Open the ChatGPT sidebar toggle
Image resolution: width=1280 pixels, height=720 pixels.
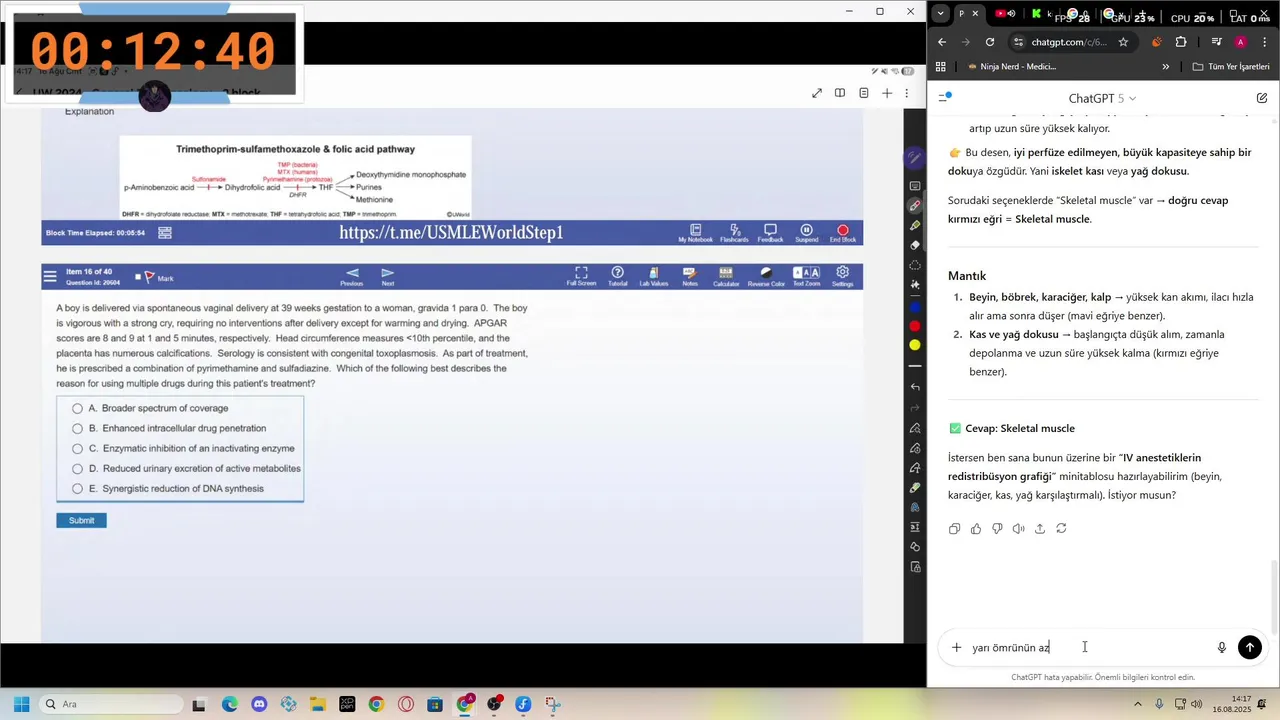[945, 98]
